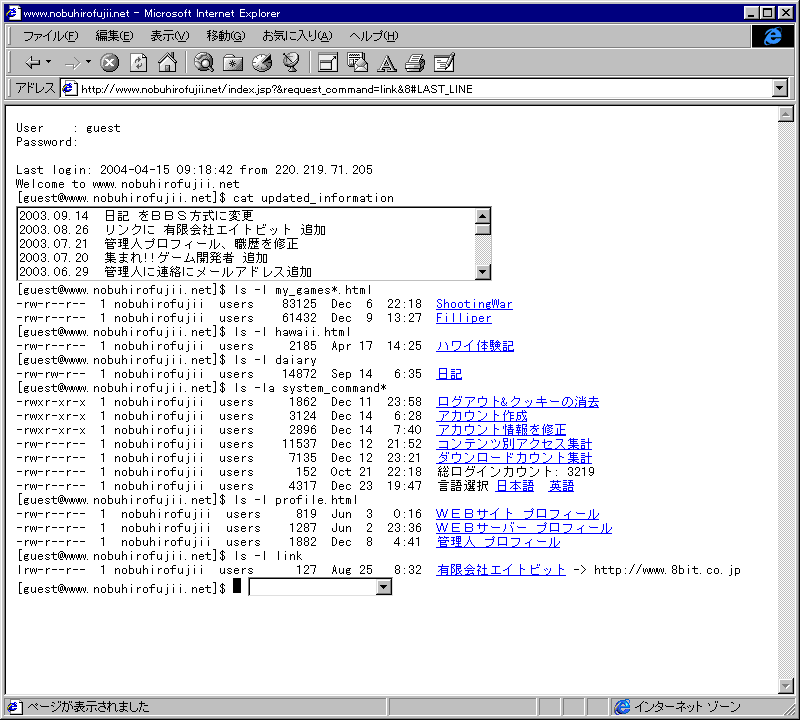The width and height of the screenshot is (800, 720).
Task: Toggle Fullscreen view toolbar icon
Action: (328, 63)
